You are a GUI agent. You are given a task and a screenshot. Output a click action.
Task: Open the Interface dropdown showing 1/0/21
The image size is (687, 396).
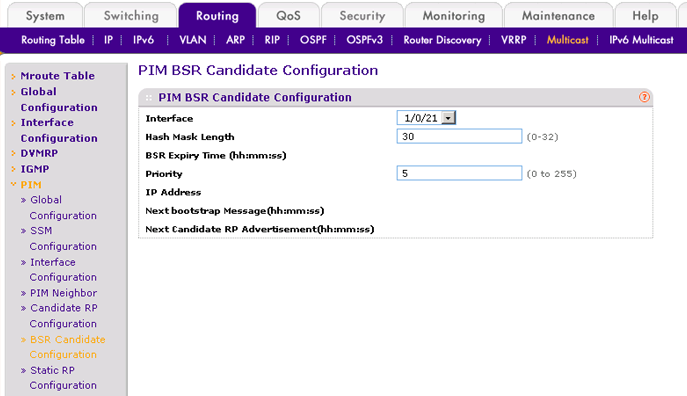point(426,118)
